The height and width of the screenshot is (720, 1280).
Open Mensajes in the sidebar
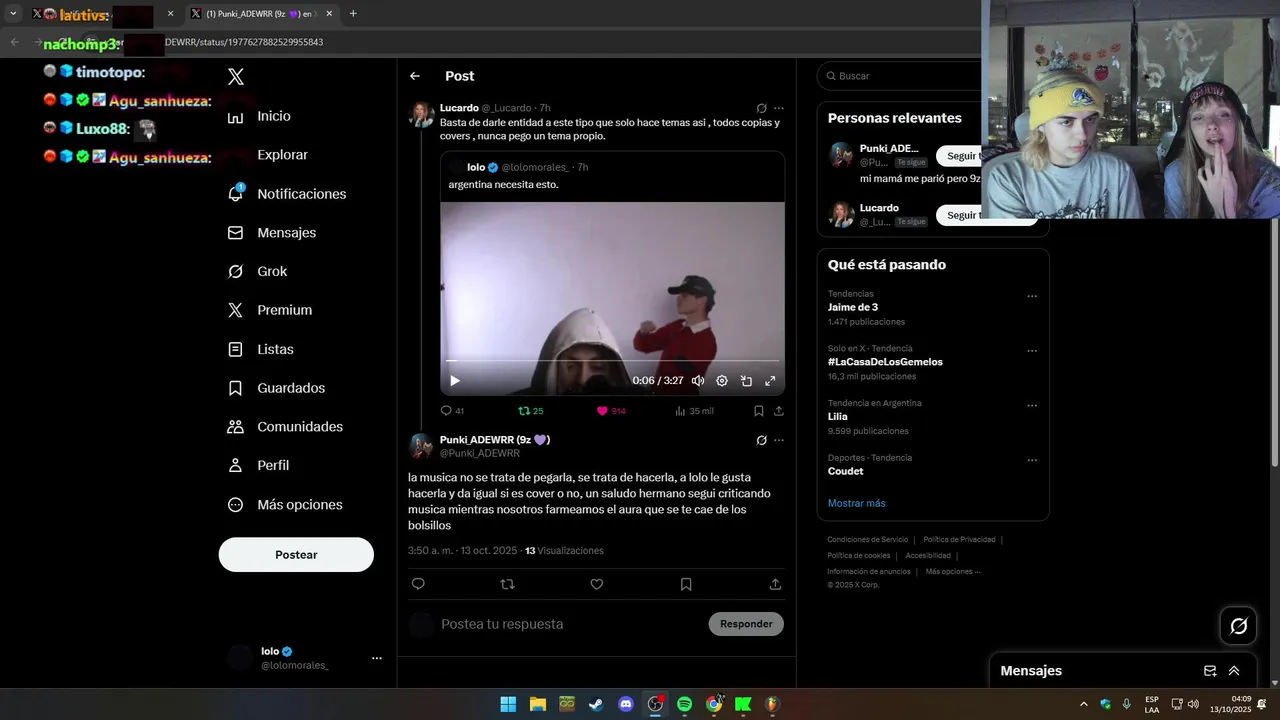tap(272, 232)
